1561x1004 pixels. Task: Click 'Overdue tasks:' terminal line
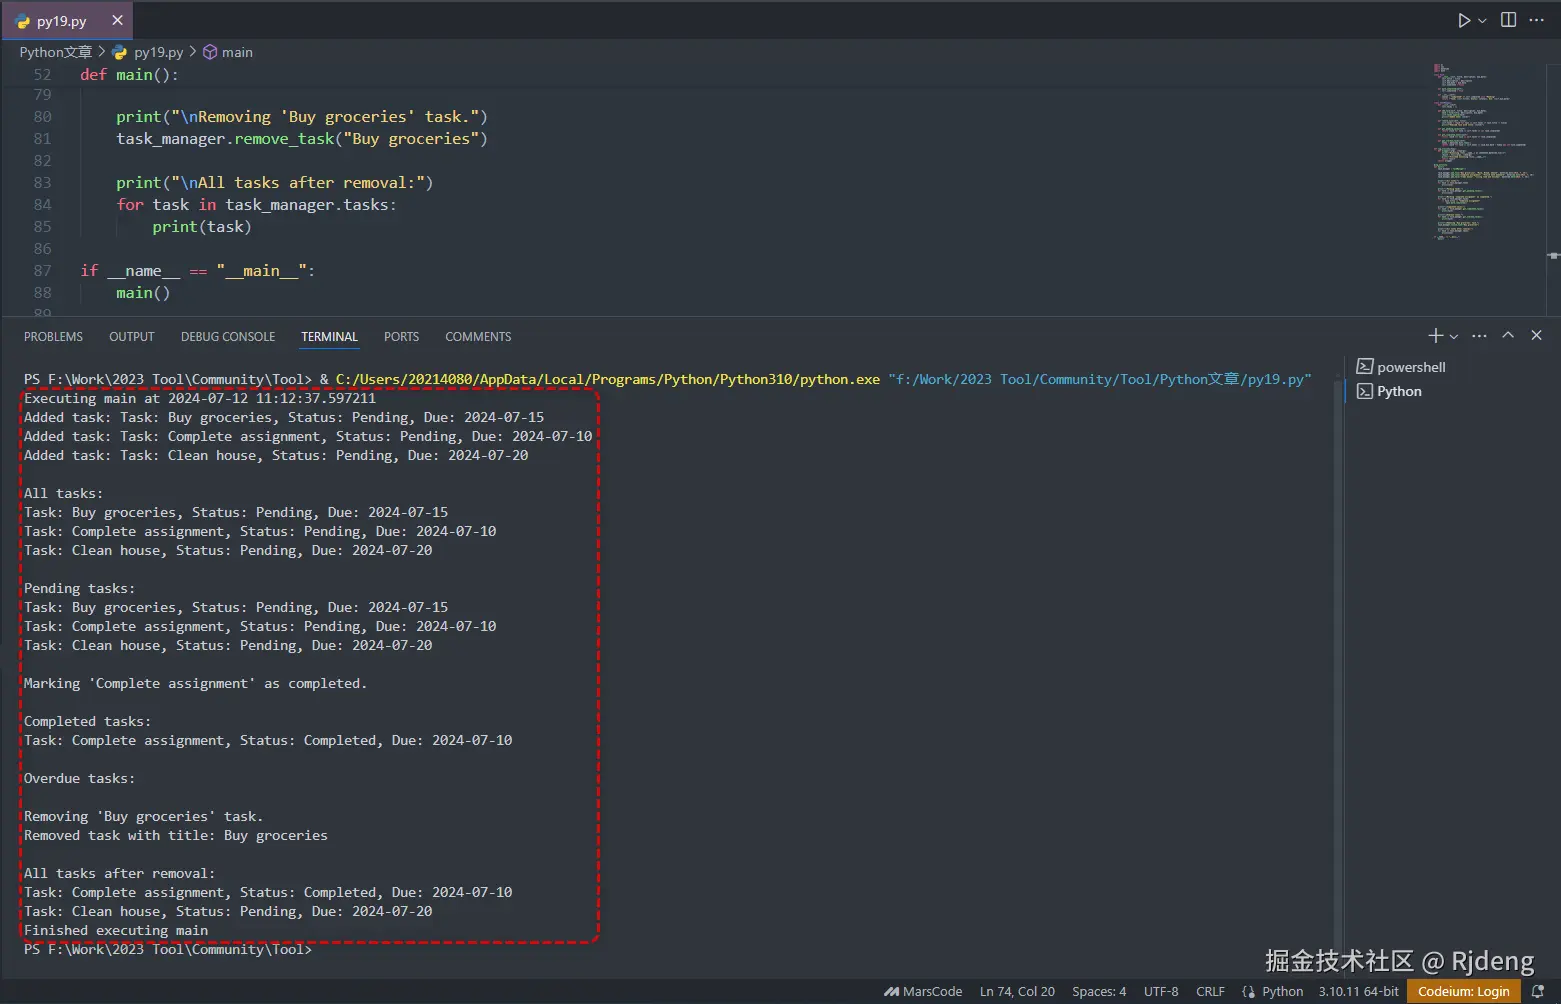(x=79, y=778)
